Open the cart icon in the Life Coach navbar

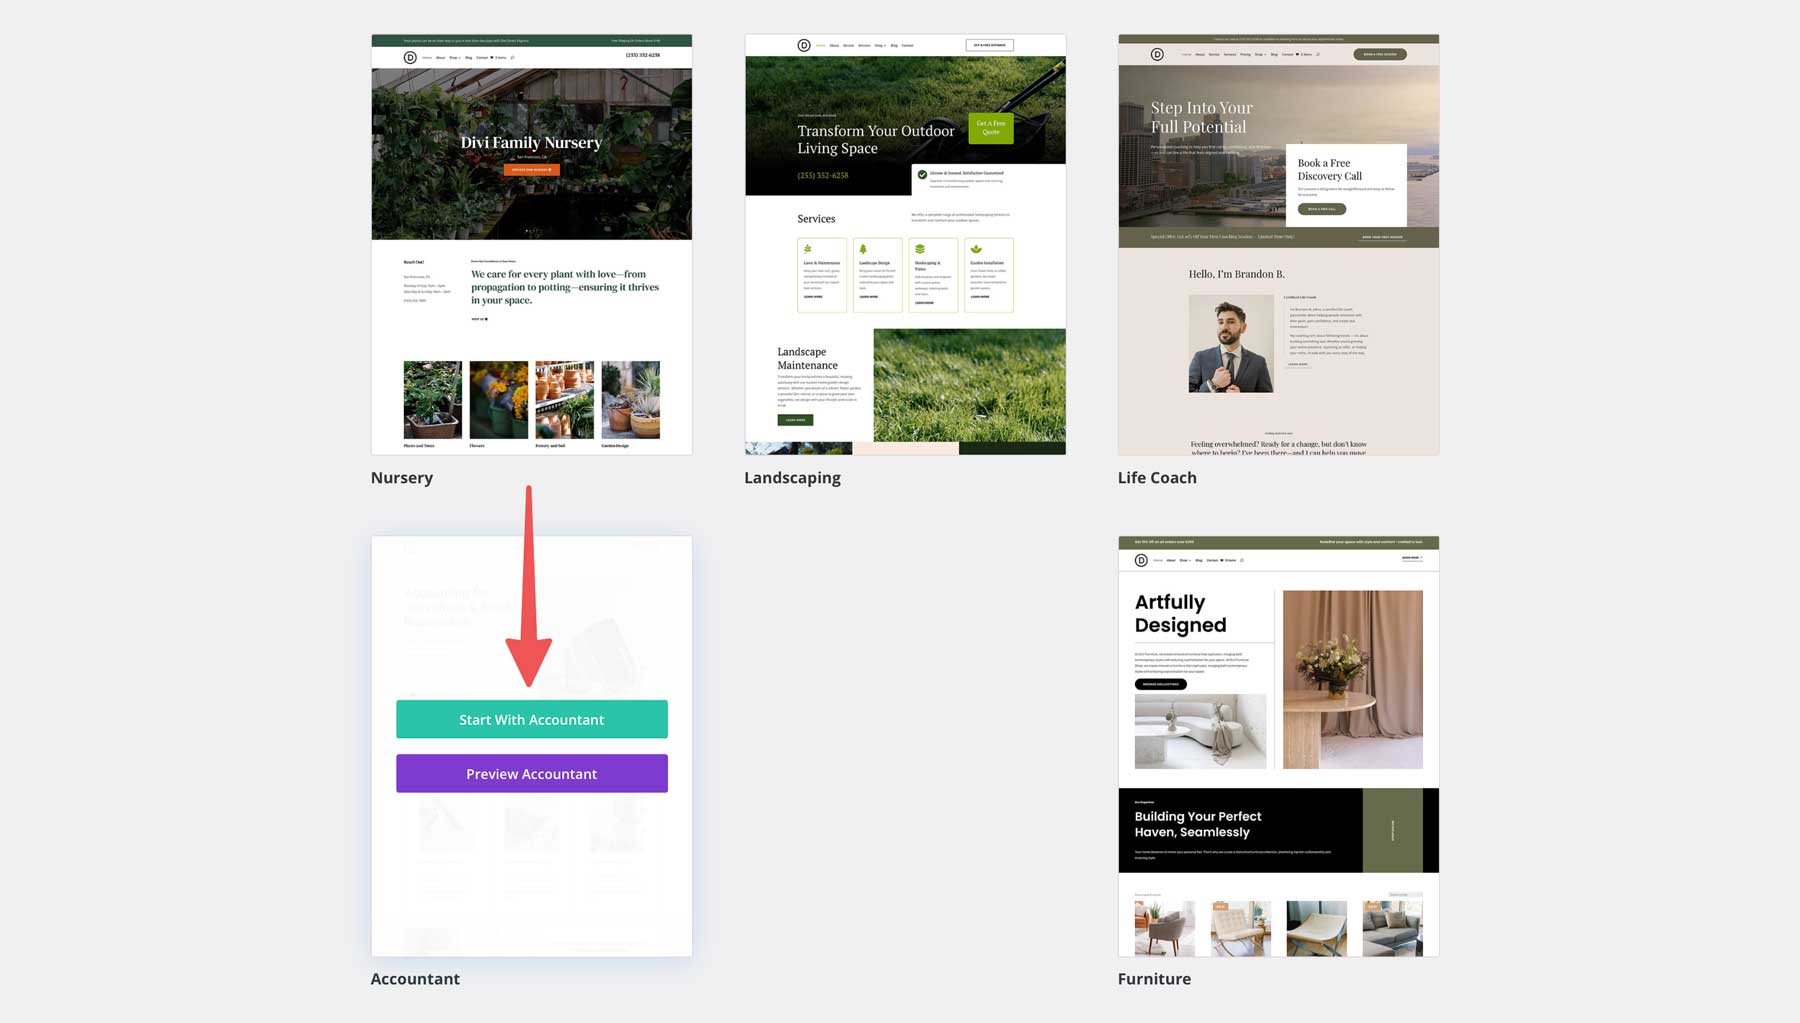tap(1298, 54)
